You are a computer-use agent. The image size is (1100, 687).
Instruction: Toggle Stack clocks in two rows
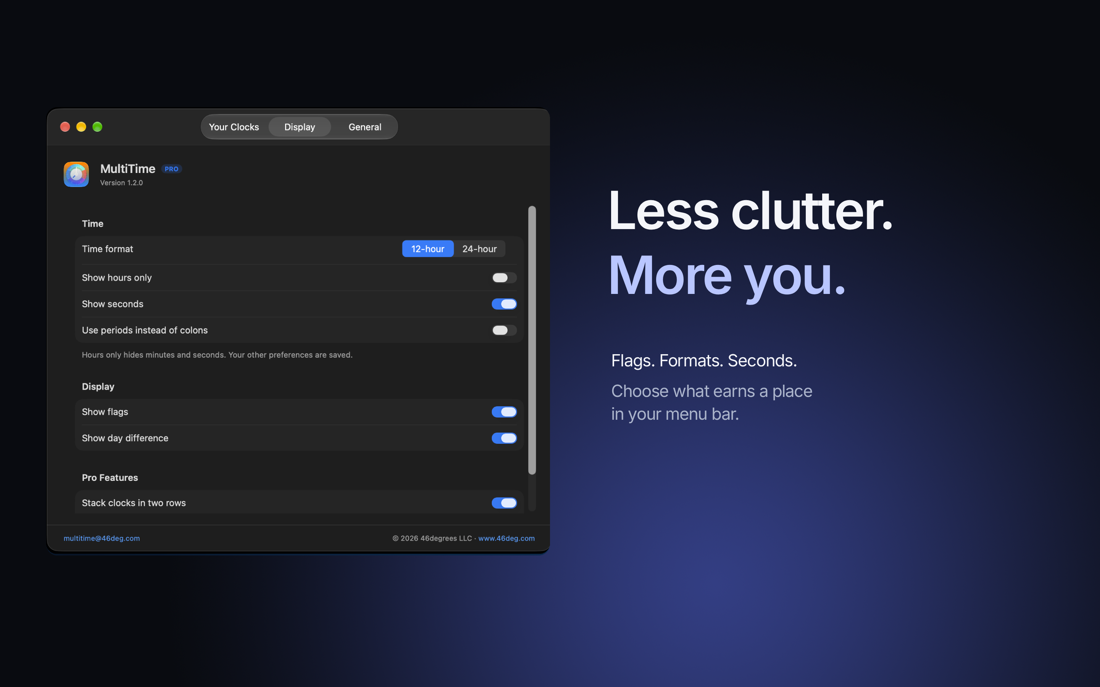pos(504,503)
